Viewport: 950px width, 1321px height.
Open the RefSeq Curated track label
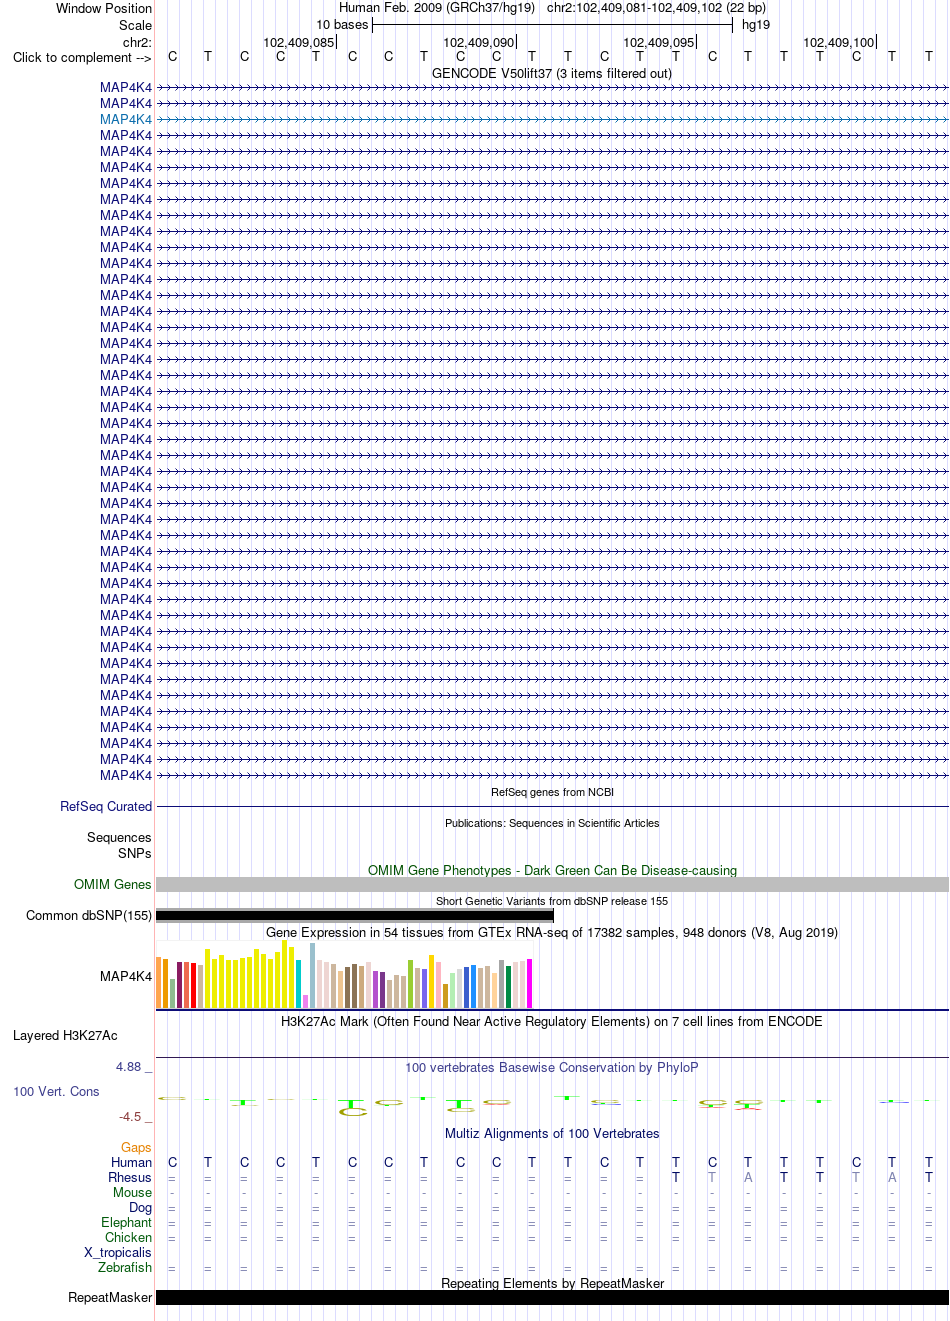[x=106, y=806]
